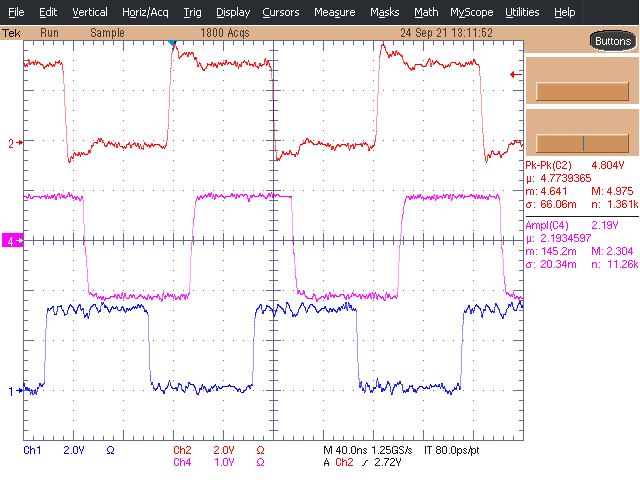The image size is (640, 480).
Task: Open the Trig menu
Action: pyautogui.click(x=192, y=12)
